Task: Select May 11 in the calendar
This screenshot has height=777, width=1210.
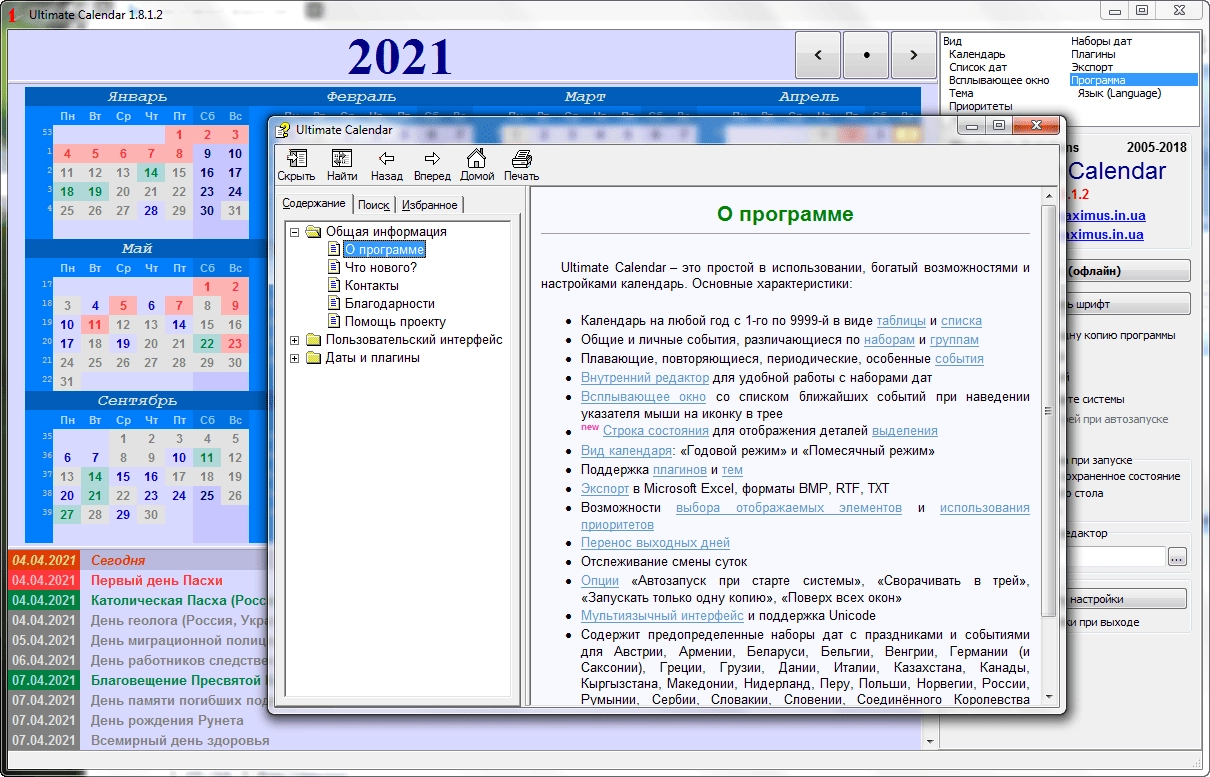Action: tap(95, 324)
